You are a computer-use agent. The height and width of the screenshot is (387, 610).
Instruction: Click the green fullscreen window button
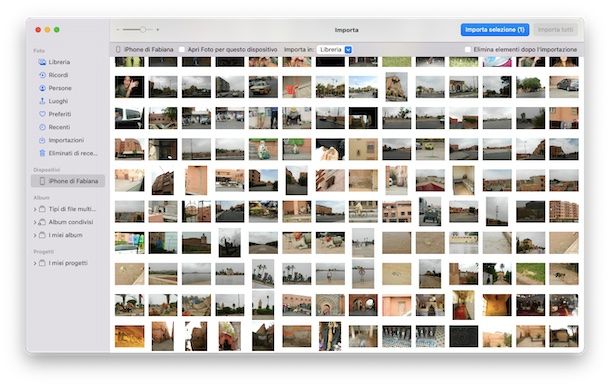[x=57, y=30]
